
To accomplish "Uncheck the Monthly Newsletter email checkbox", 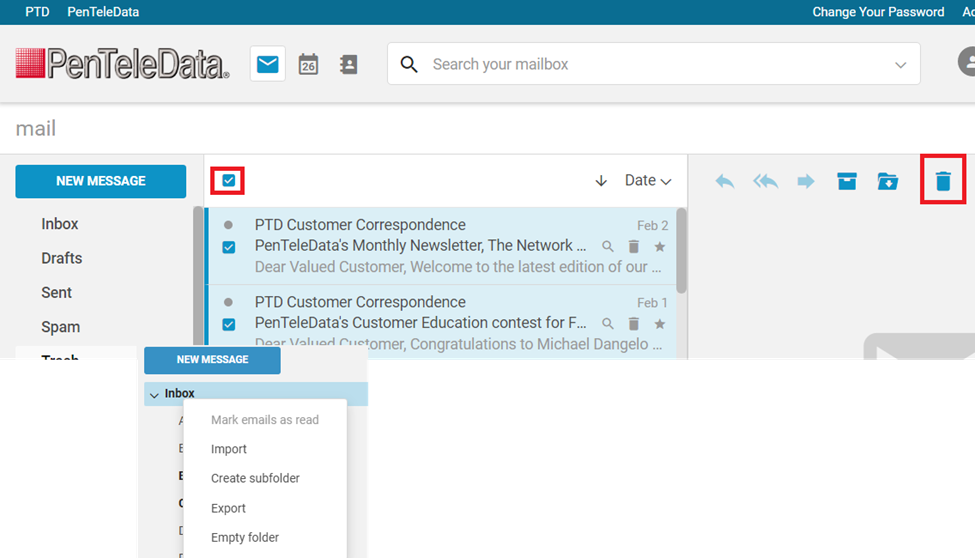I will coord(229,247).
